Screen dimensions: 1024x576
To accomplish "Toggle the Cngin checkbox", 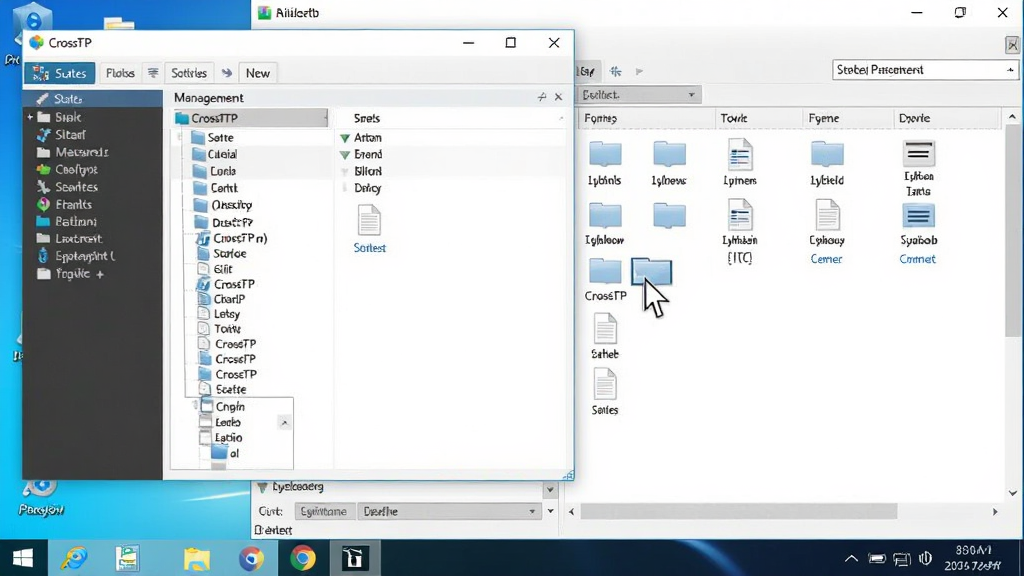I will [206, 406].
